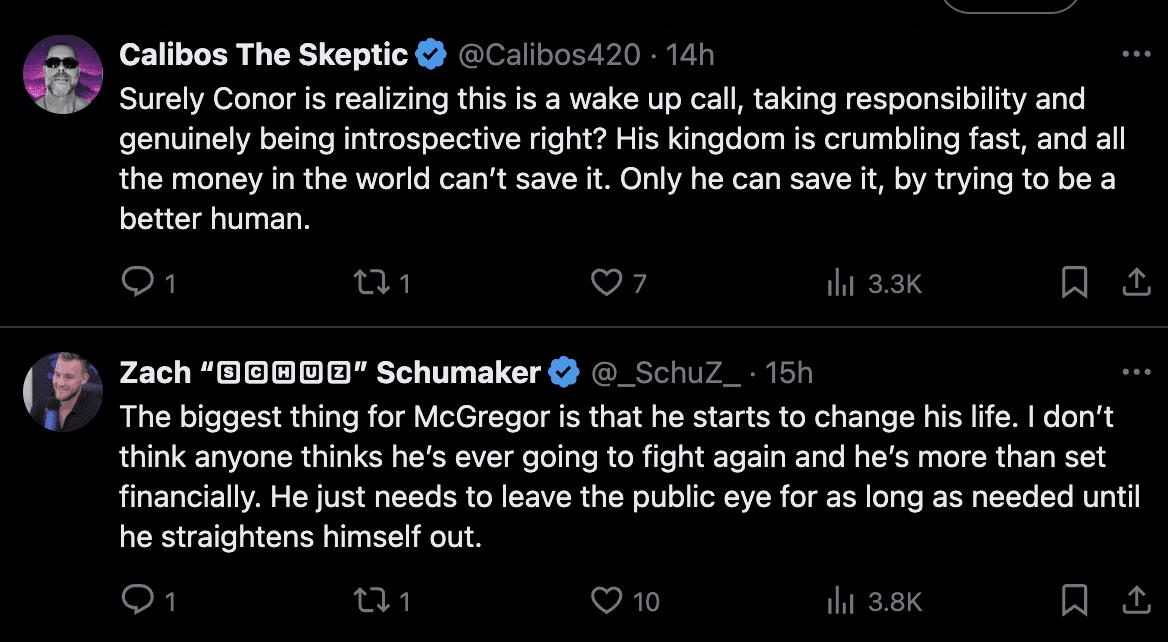Open the 14h timestamp of Calibos's tweet
The image size is (1168, 642).
690,54
